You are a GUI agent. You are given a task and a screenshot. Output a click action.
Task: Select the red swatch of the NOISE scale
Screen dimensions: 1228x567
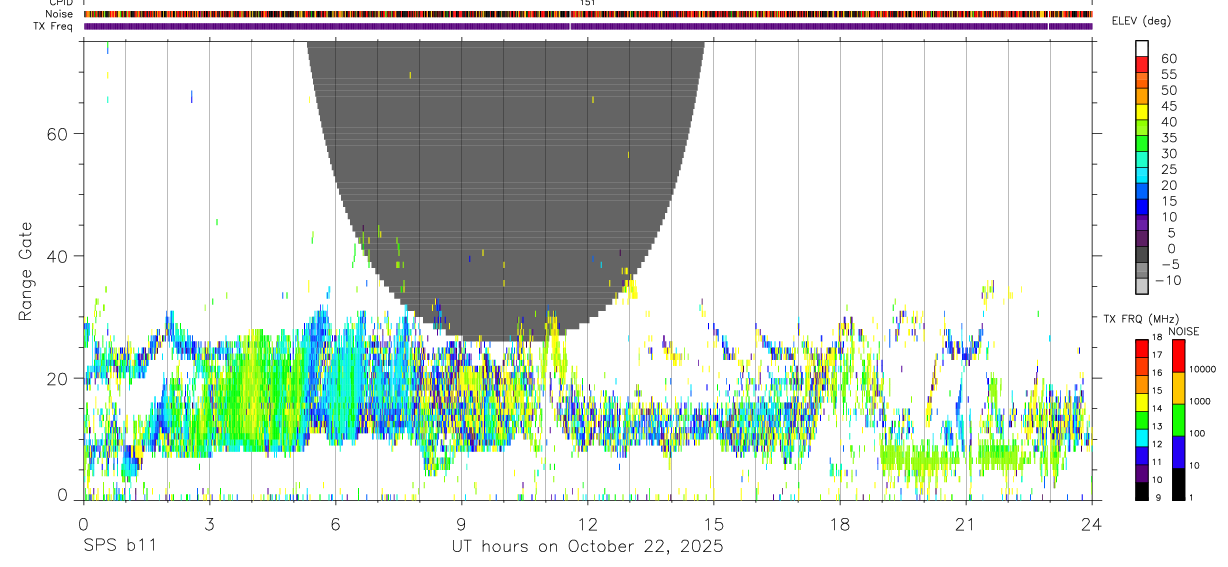pyautogui.click(x=1178, y=356)
